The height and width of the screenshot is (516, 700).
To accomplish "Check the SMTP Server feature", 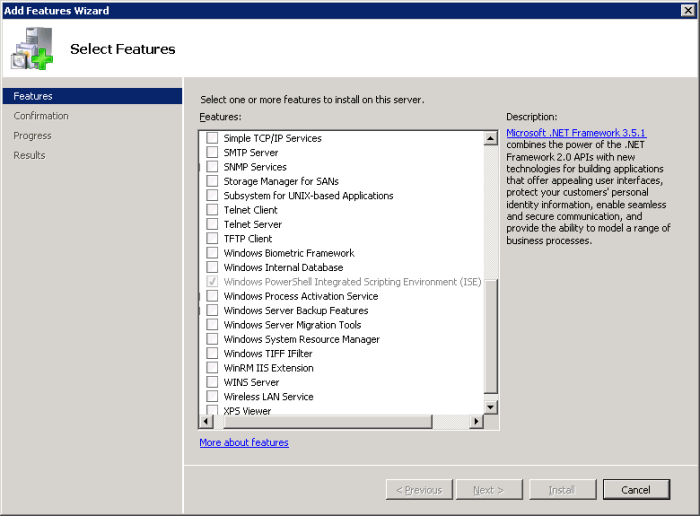I will (212, 153).
